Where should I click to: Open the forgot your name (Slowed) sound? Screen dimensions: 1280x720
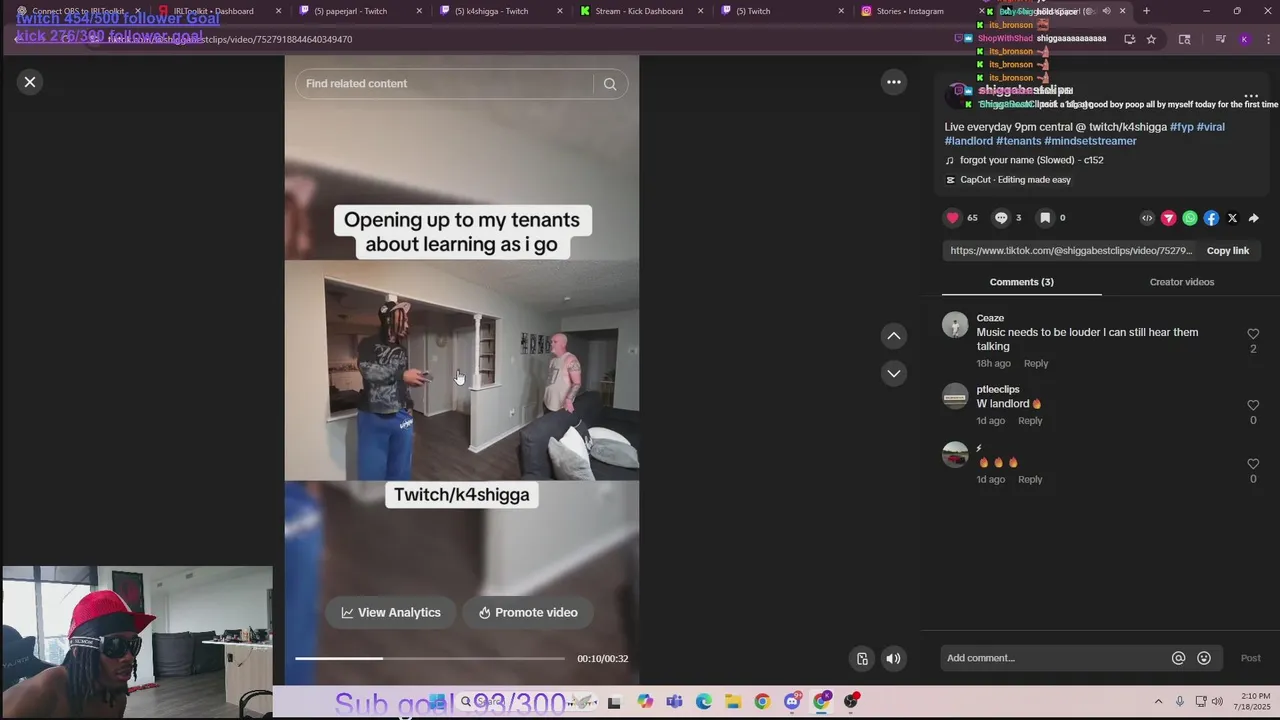click(x=1031, y=160)
